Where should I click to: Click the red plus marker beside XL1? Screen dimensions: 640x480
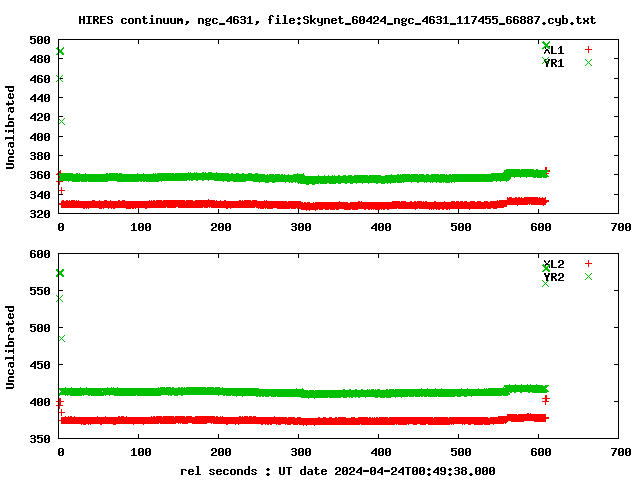[x=588, y=50]
